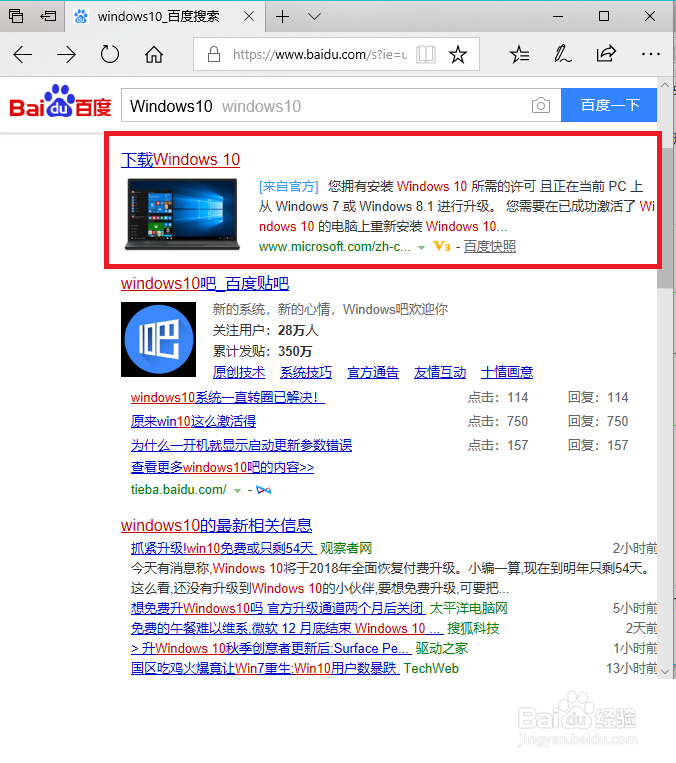This screenshot has height=763, width=676.
Task: Close the windows10_百度搜索 tab
Action: pyautogui.click(x=249, y=17)
